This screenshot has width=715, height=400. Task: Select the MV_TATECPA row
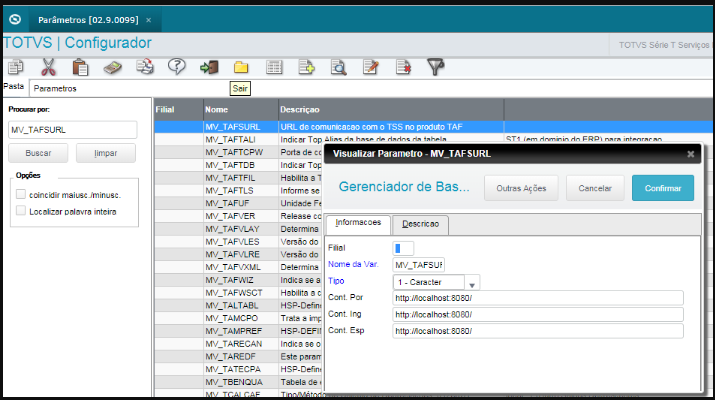pyautogui.click(x=238, y=369)
